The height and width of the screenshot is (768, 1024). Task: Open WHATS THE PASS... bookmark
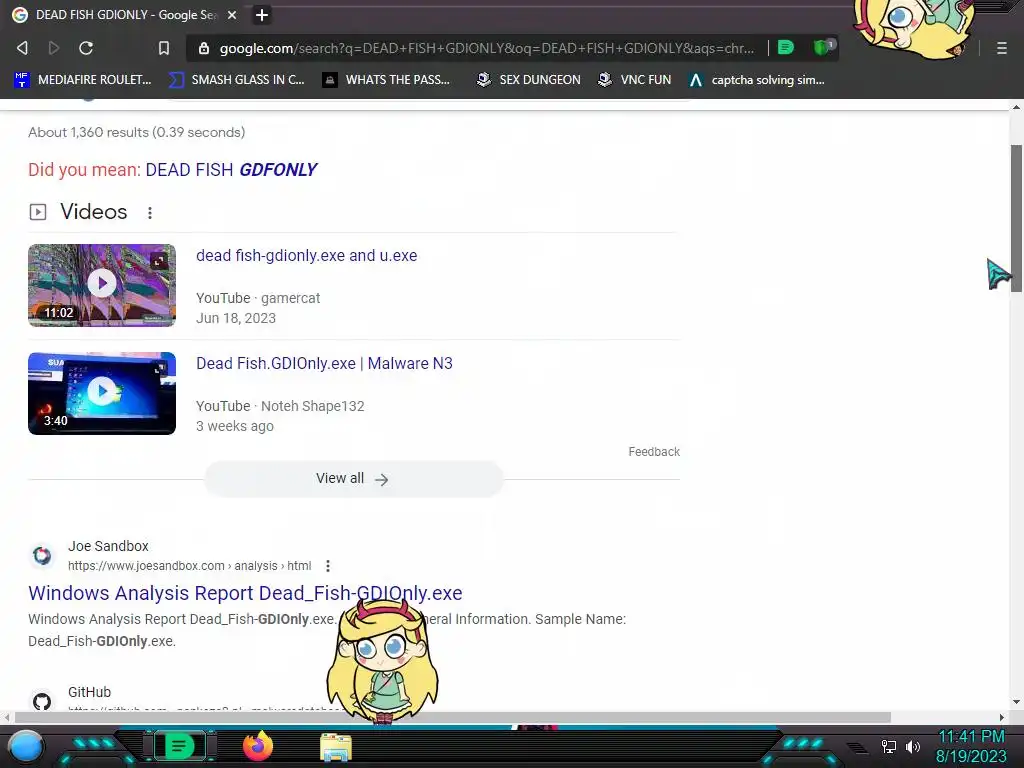tap(387, 80)
